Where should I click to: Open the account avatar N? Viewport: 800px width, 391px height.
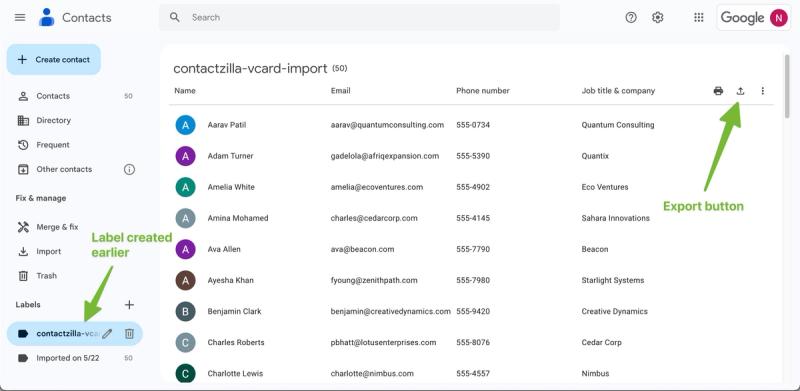[779, 18]
